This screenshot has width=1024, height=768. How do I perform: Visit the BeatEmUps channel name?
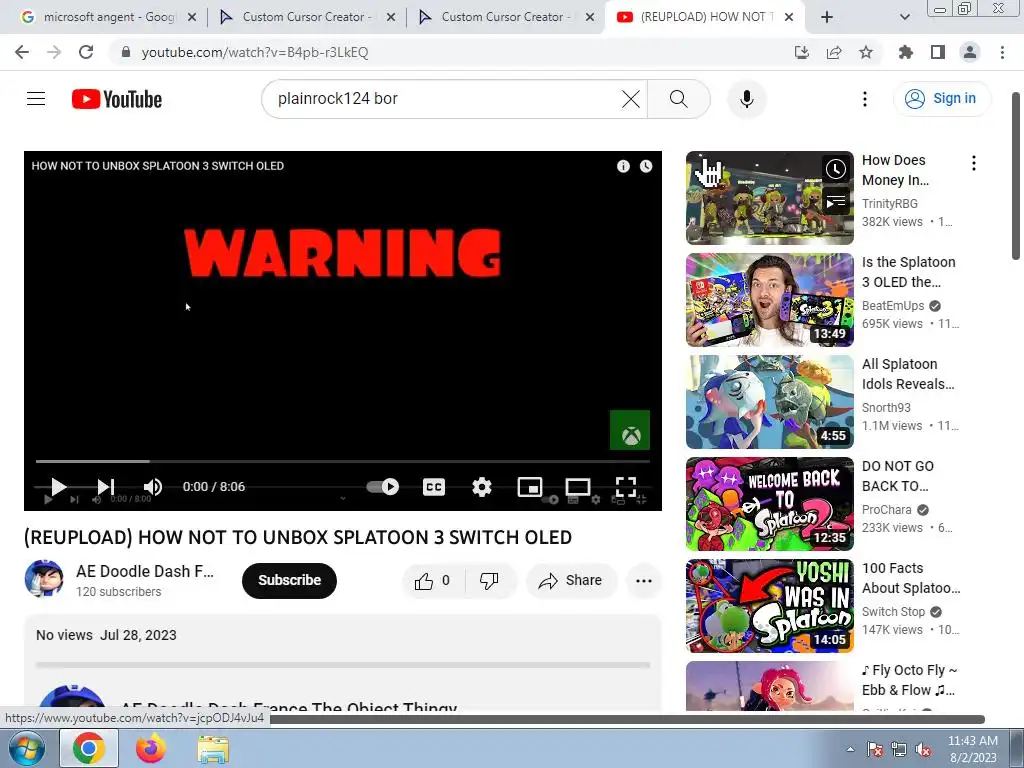click(893, 306)
